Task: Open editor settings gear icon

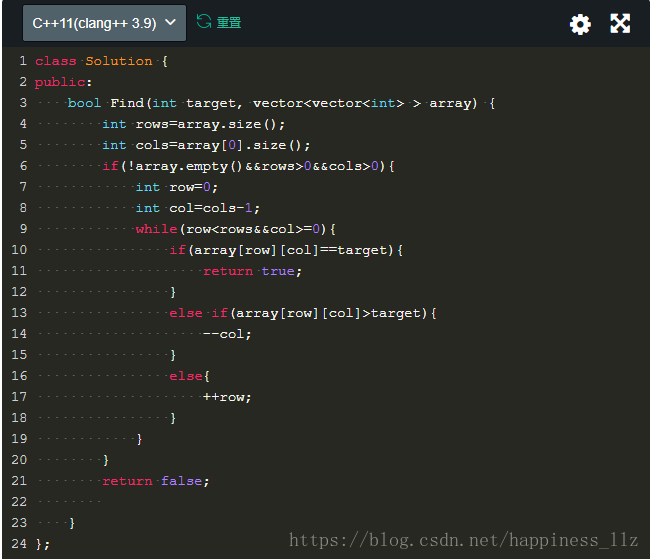Action: [580, 24]
